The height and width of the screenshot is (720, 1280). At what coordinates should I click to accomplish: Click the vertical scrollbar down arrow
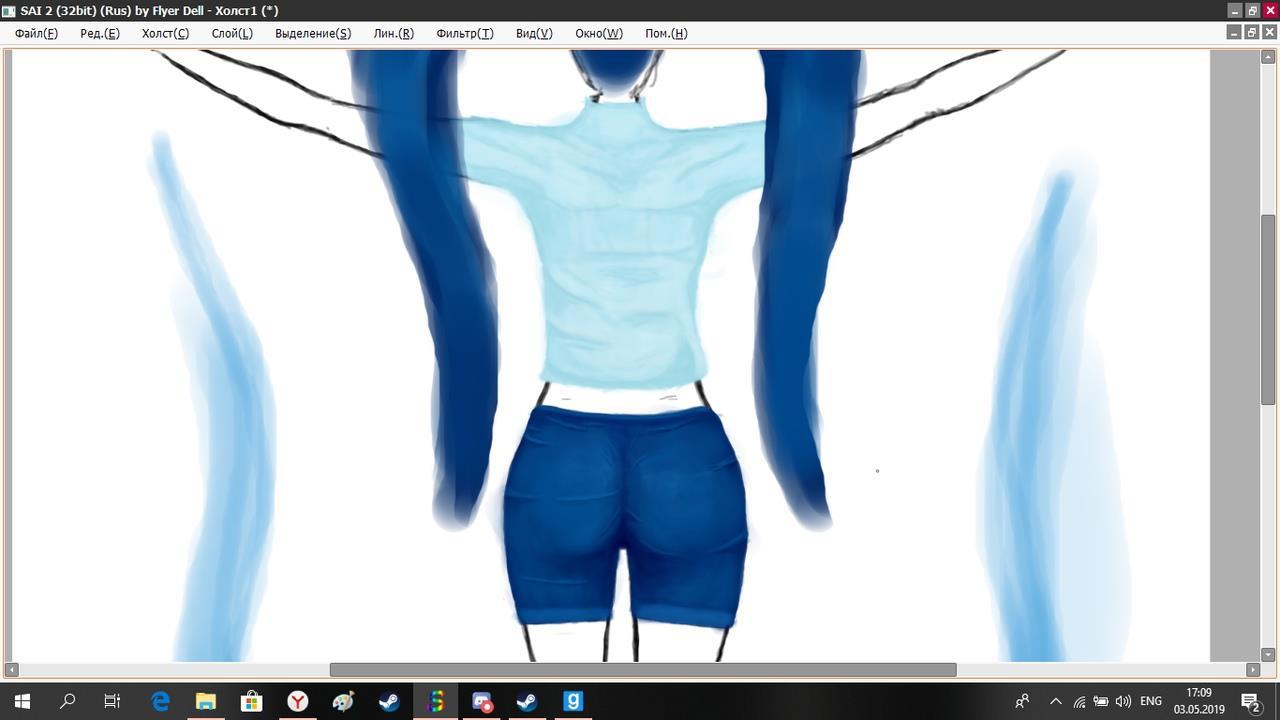click(1268, 655)
